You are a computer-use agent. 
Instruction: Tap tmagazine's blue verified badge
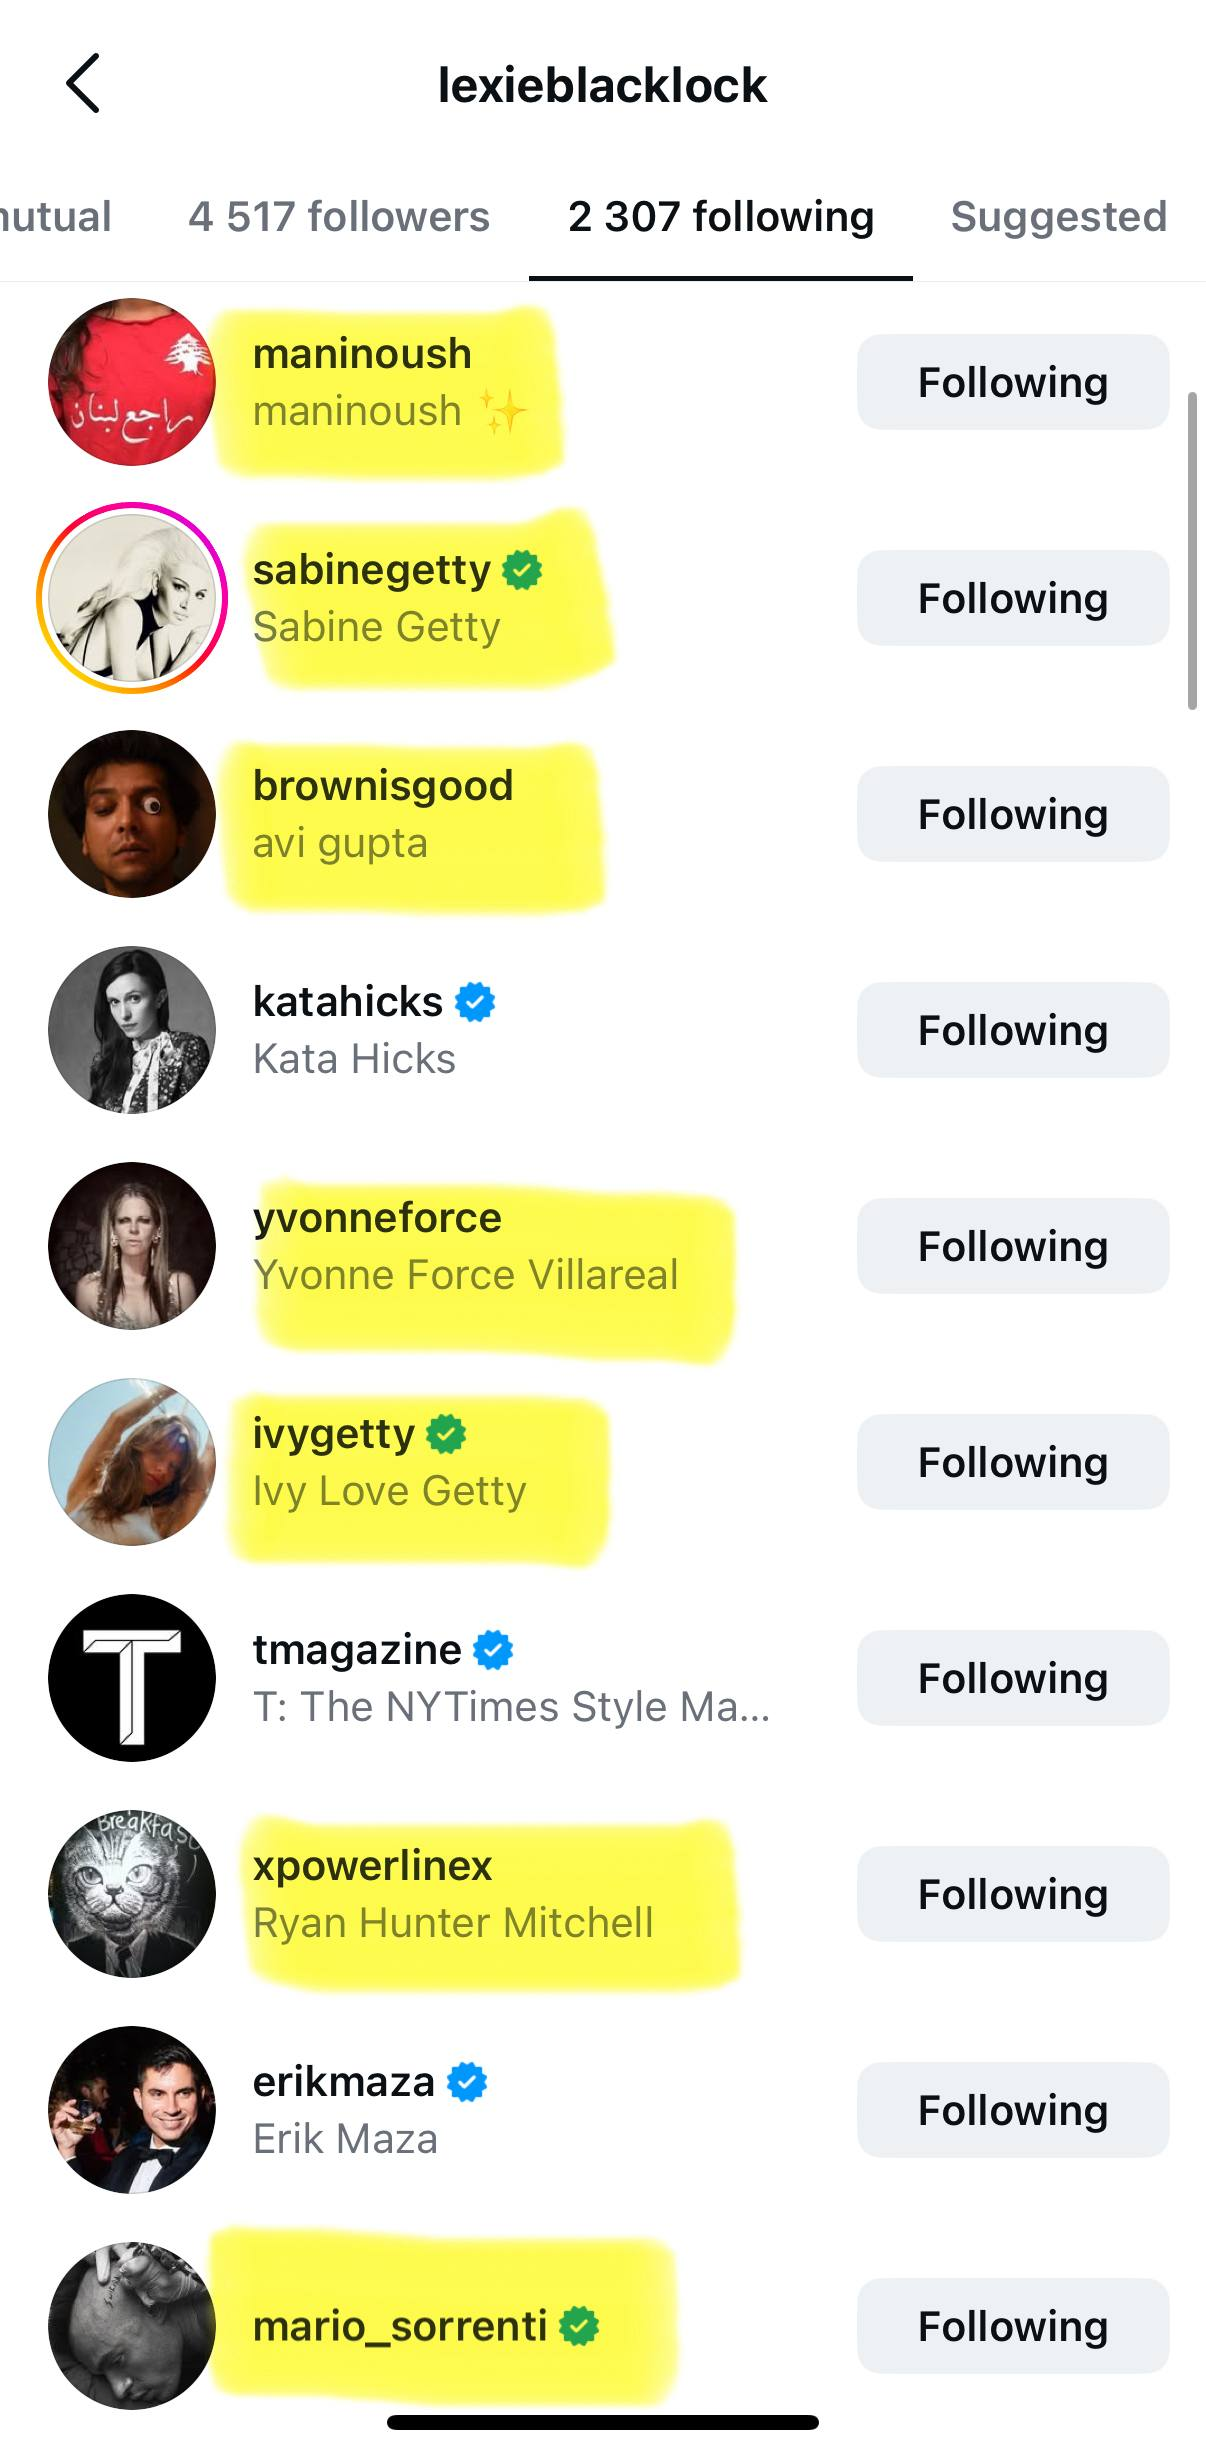pos(493,1650)
